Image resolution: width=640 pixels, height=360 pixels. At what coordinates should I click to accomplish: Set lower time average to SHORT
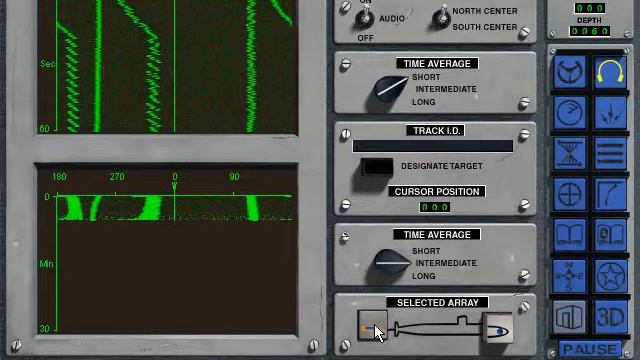click(426, 251)
